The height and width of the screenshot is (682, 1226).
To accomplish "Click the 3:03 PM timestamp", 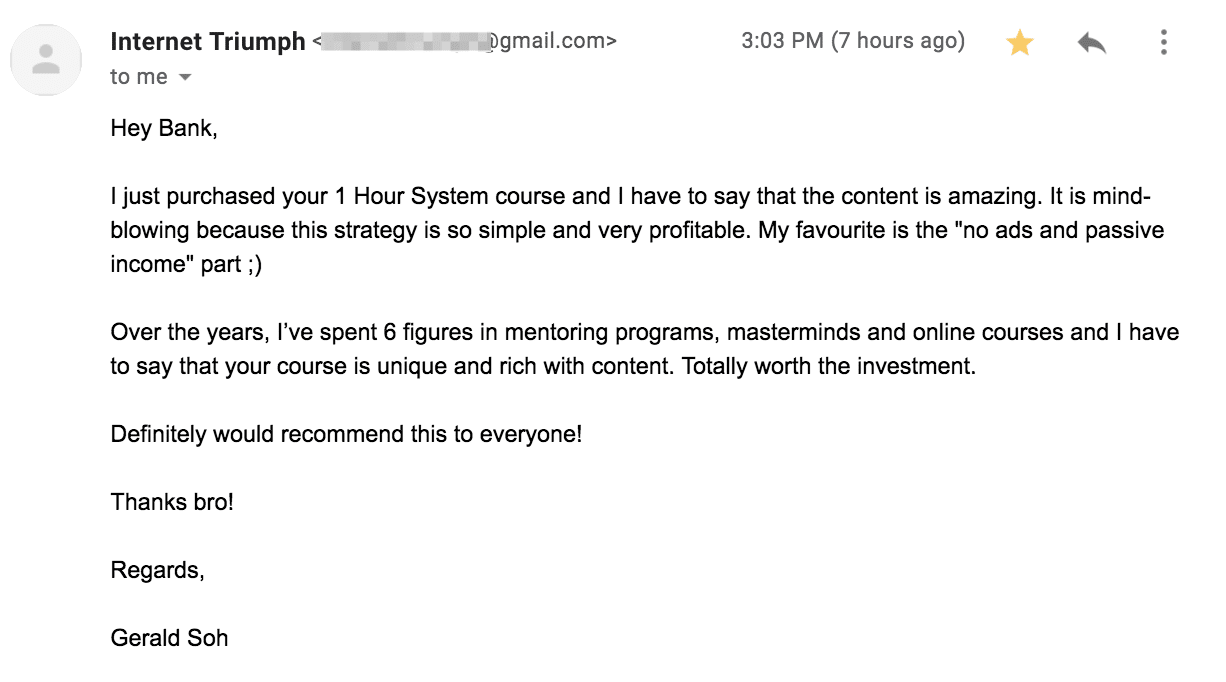I will click(852, 42).
